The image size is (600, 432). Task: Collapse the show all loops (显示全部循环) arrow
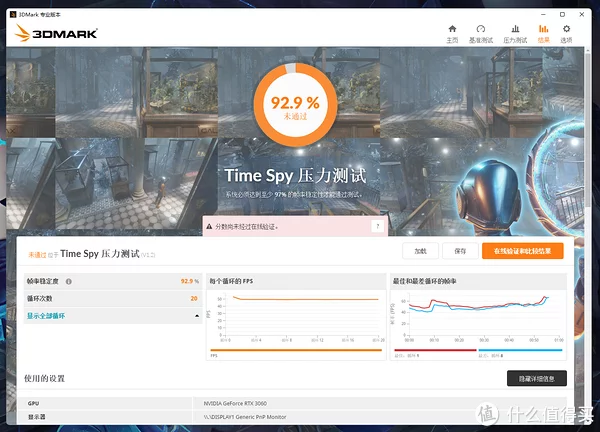coord(197,316)
